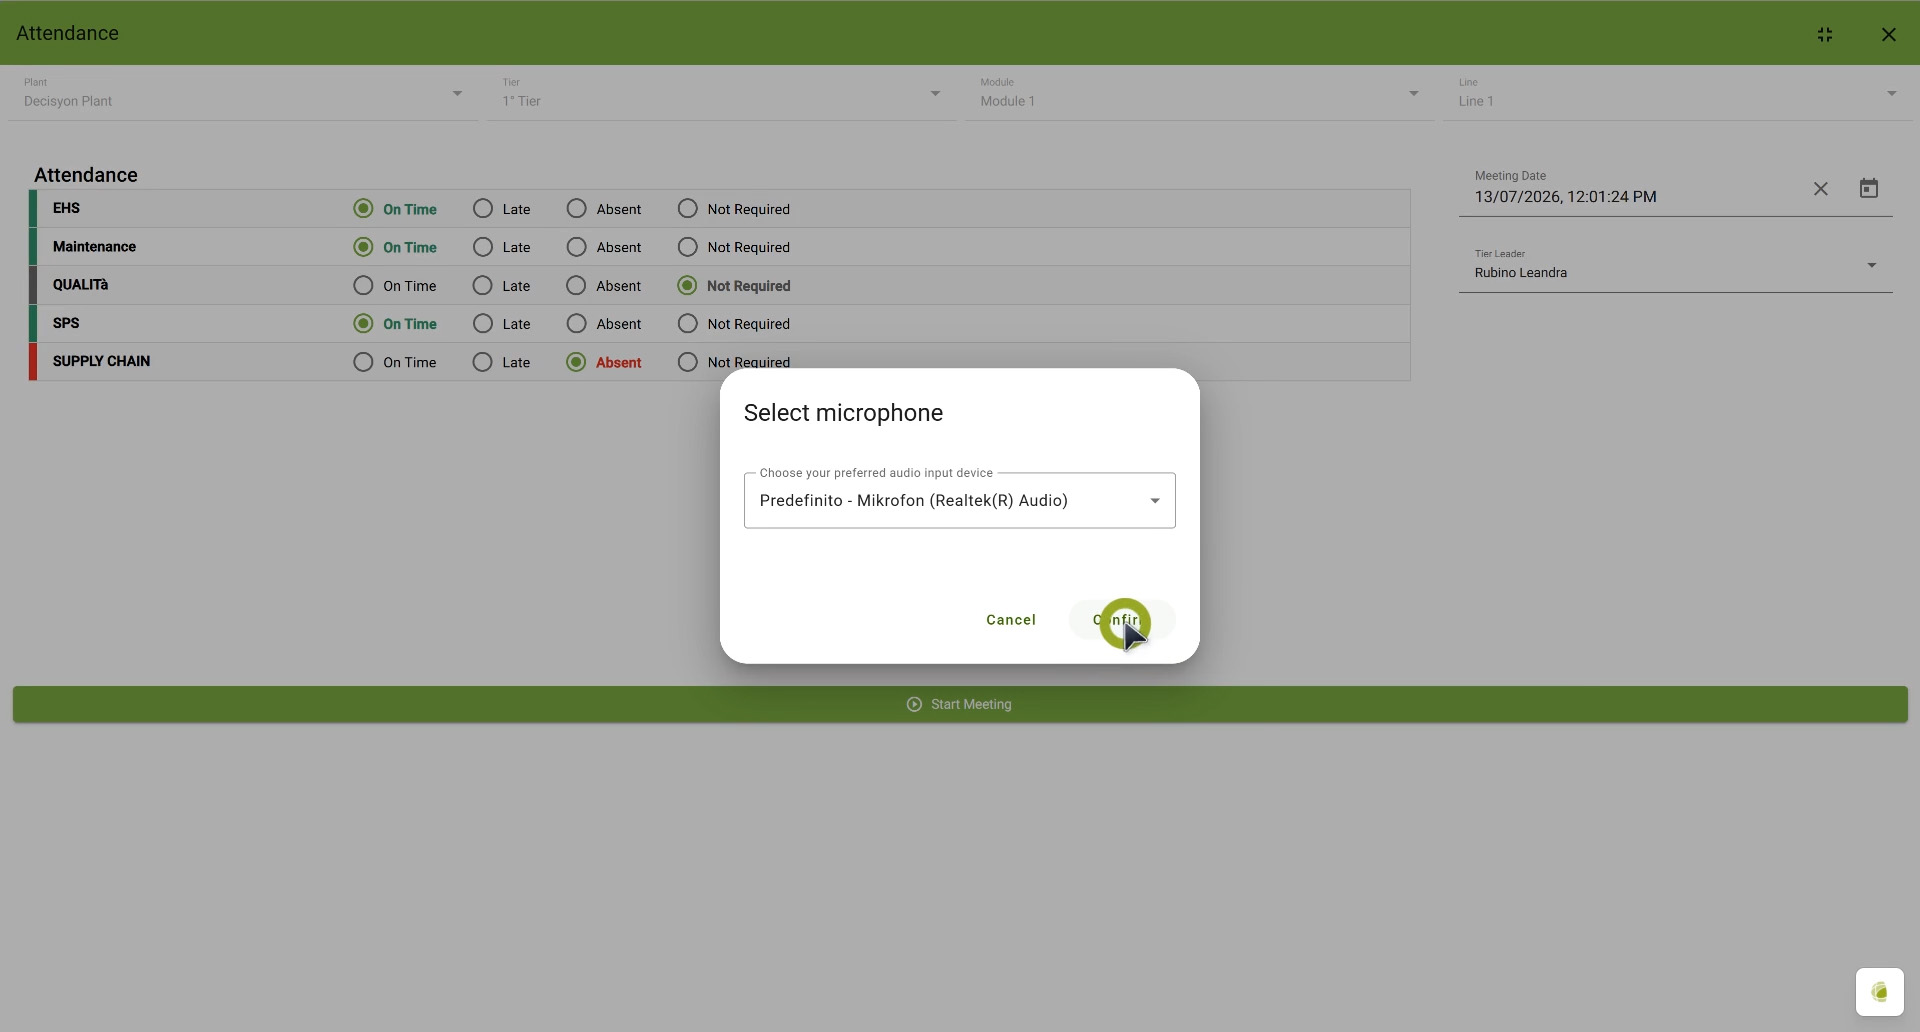Click the SPS row label
This screenshot has width=1920, height=1032.
[66, 323]
